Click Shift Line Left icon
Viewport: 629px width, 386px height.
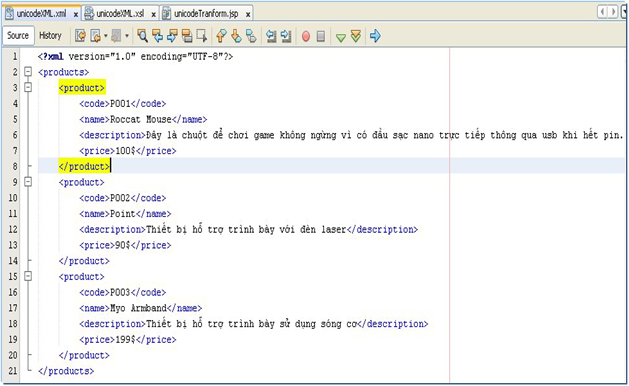click(271, 36)
